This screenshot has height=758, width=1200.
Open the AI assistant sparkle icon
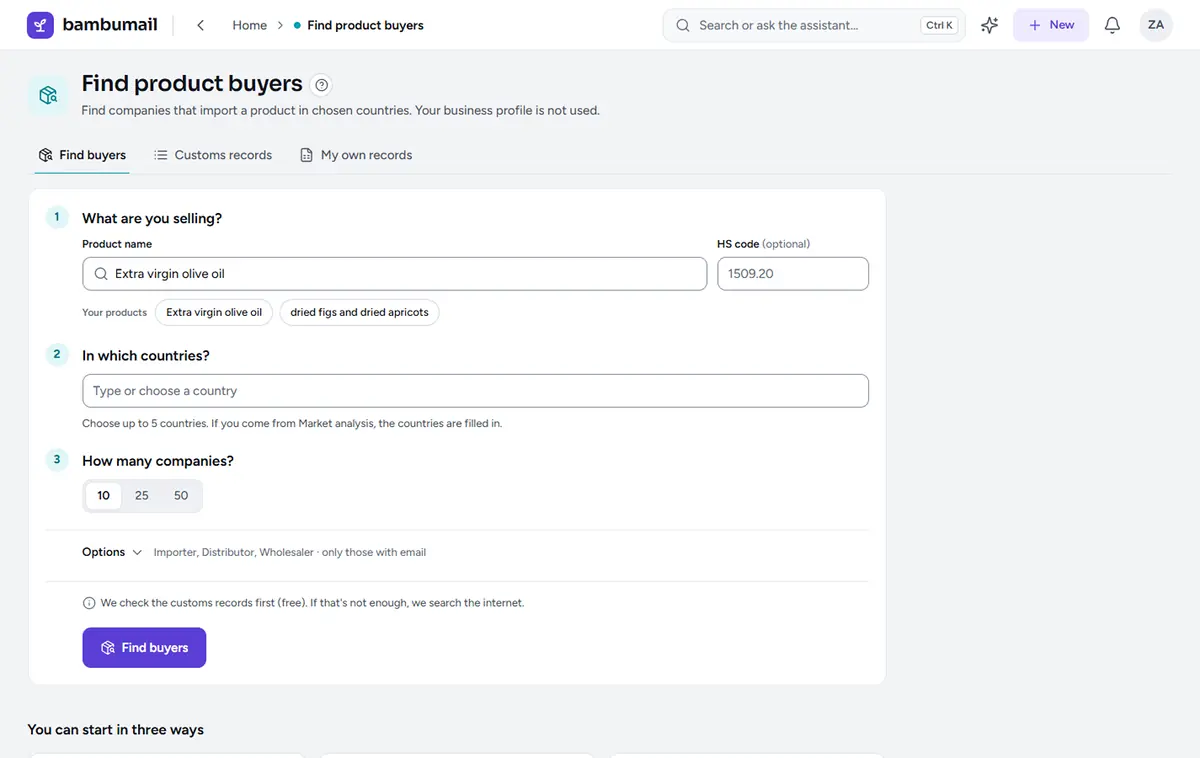click(989, 25)
